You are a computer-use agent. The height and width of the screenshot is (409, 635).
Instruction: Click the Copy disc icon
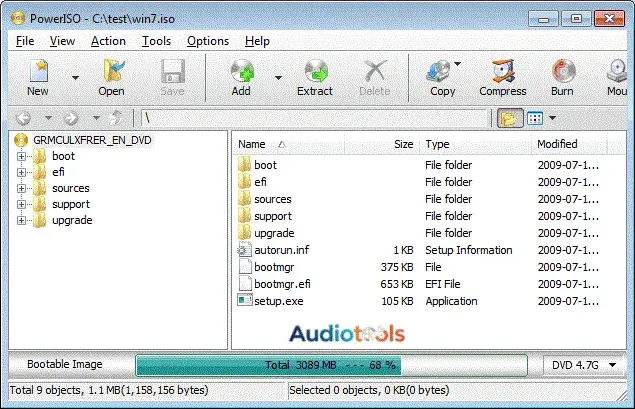(x=439, y=71)
